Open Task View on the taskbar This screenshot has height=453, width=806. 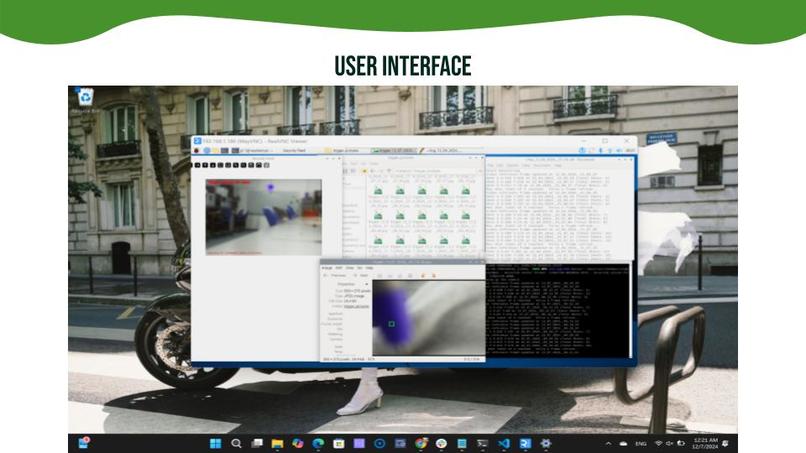tap(257, 443)
